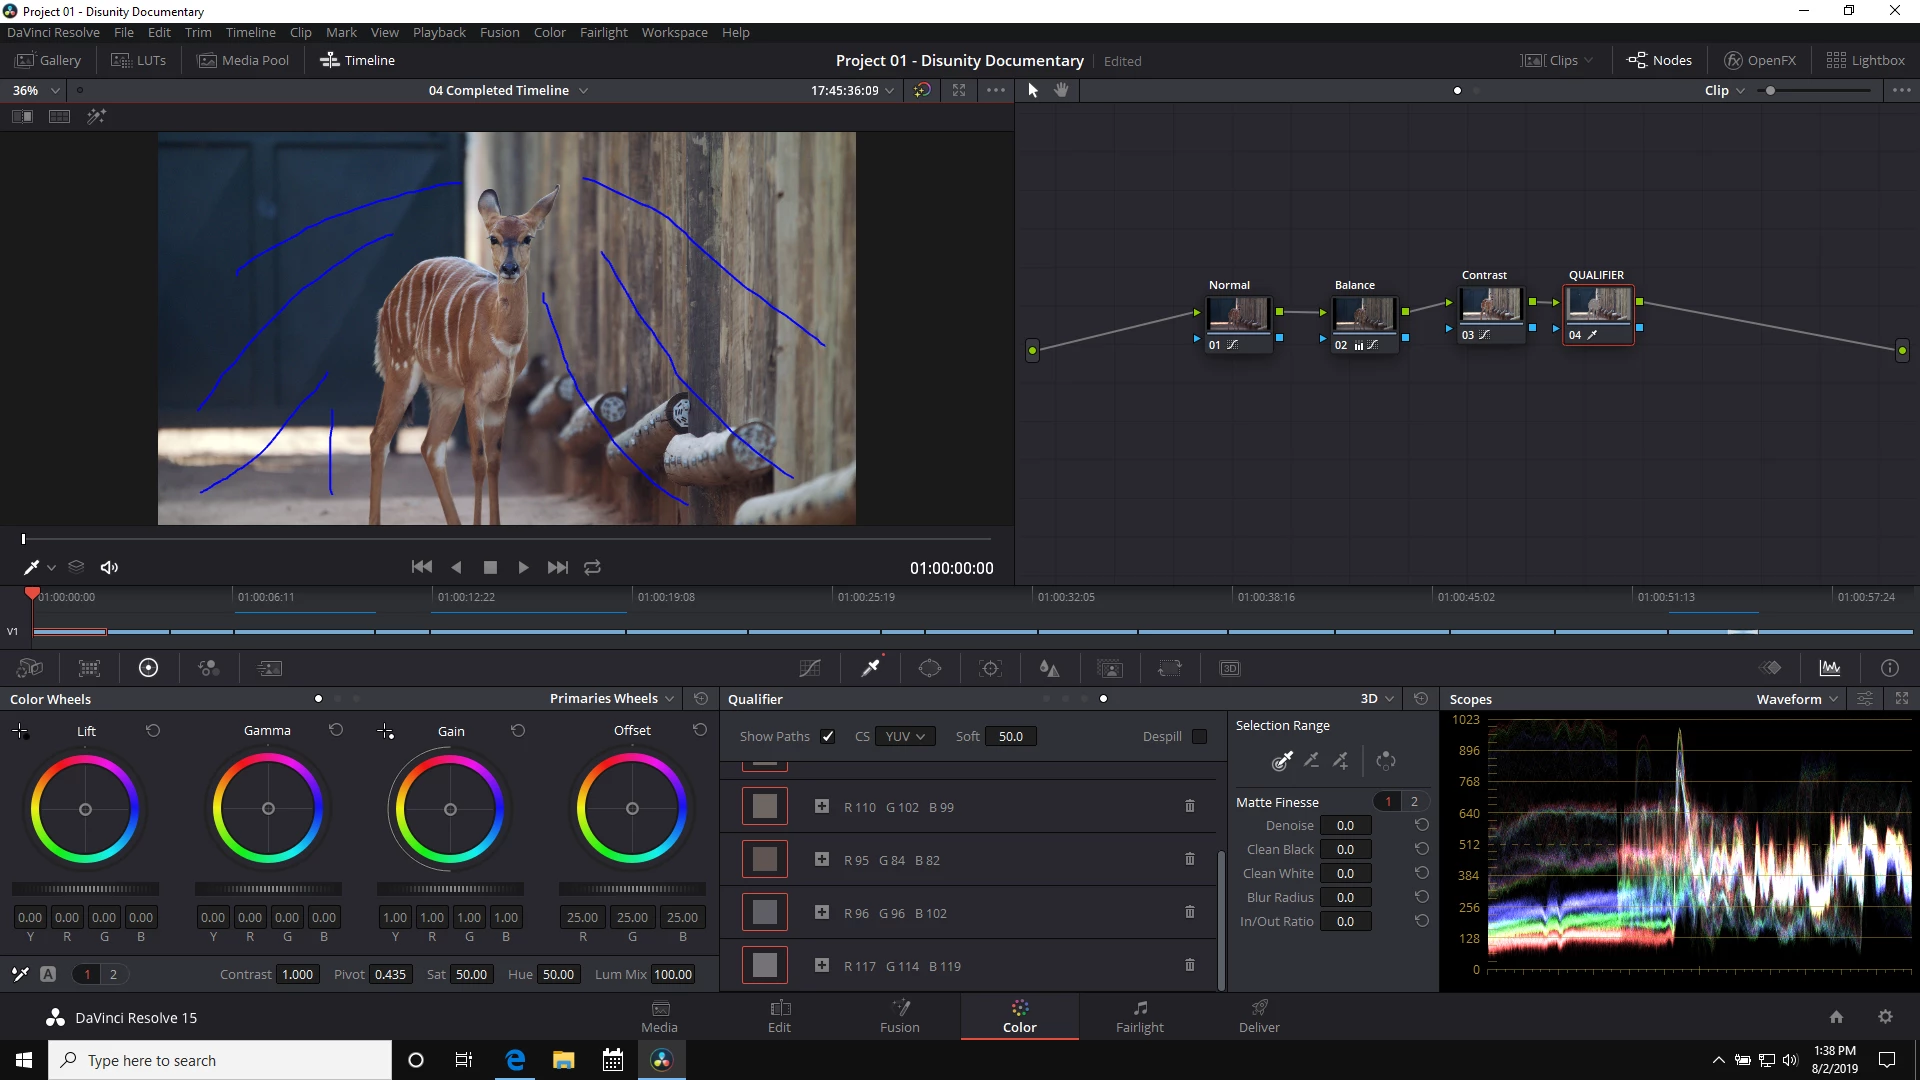Open the Tracker palette icon
1920x1080 pixels.
(x=990, y=668)
